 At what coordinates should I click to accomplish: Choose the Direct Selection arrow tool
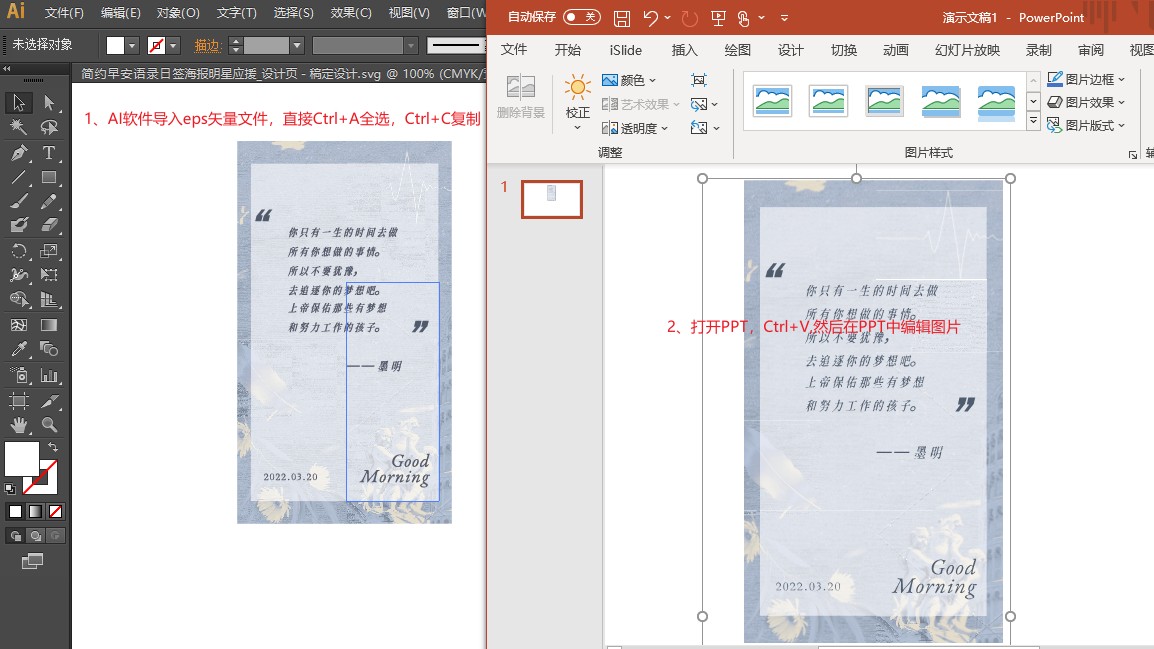coord(49,103)
